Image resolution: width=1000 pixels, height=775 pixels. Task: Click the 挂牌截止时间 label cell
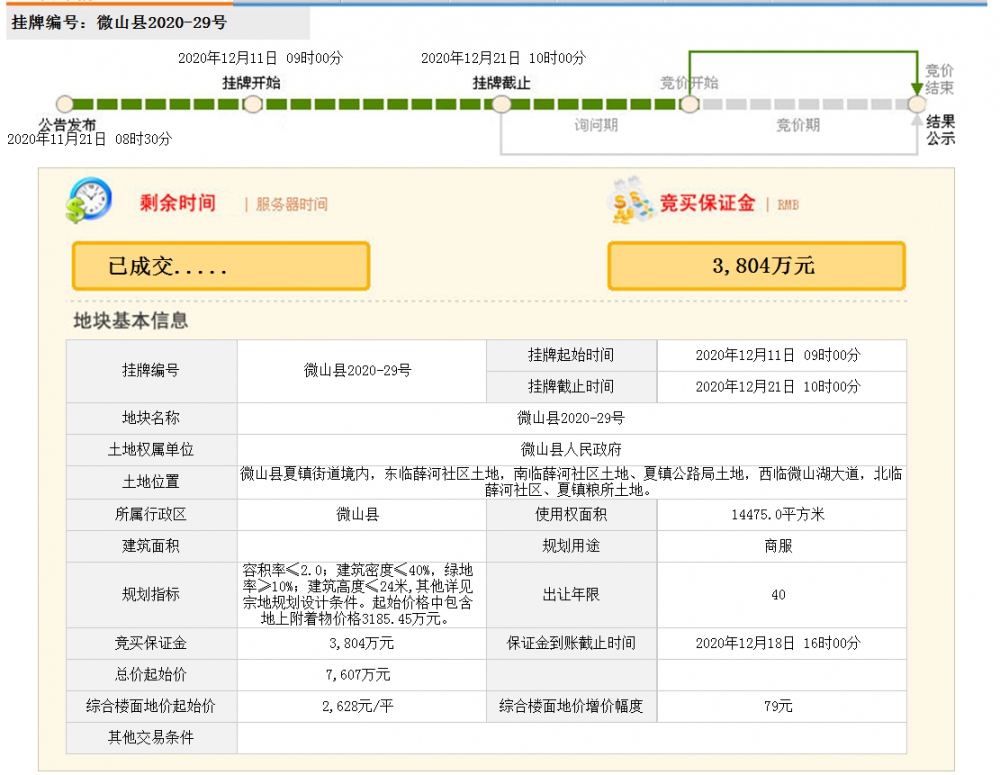(571, 387)
